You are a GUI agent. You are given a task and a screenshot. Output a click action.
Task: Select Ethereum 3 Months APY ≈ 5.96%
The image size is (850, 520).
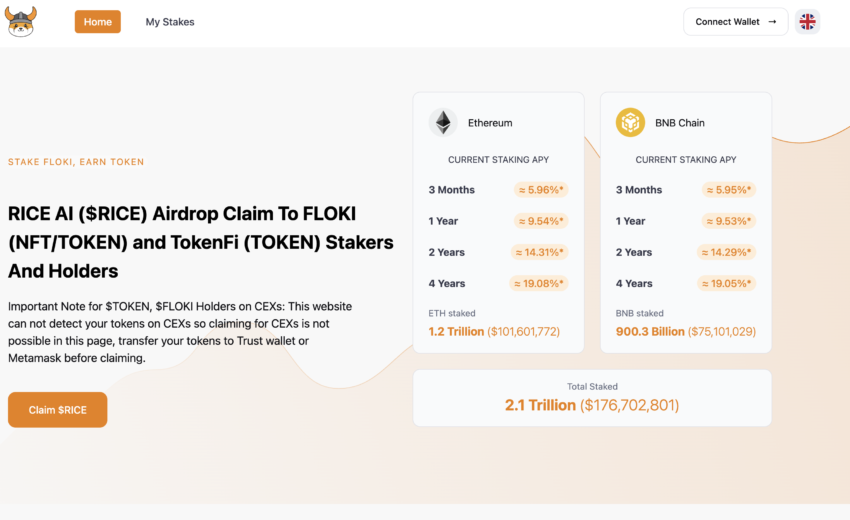tap(541, 190)
